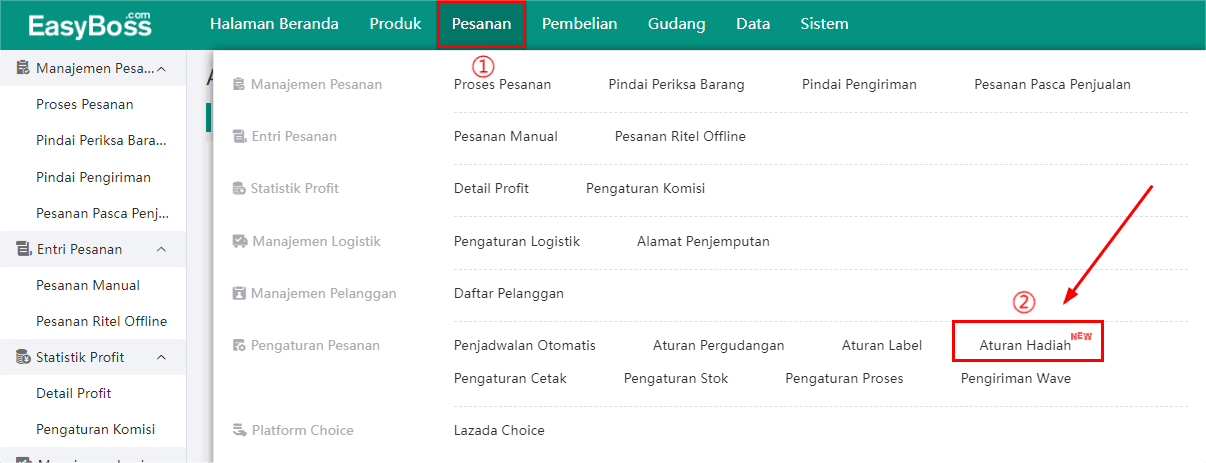The image size is (1206, 463).
Task: Click the Pengaturan Pesanan gear icon in menu
Action: (x=239, y=345)
